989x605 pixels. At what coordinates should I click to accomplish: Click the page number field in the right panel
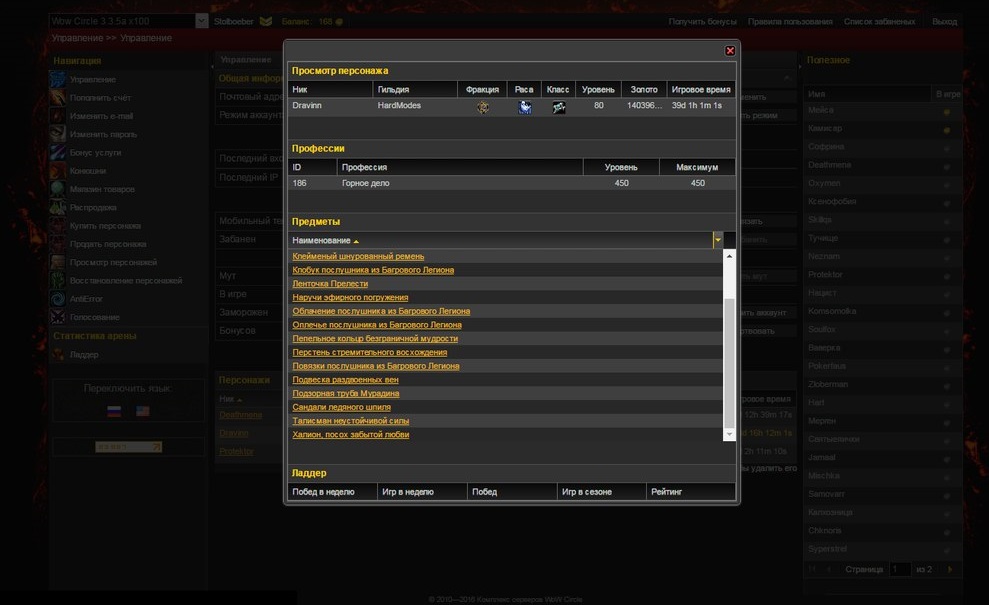[900, 569]
